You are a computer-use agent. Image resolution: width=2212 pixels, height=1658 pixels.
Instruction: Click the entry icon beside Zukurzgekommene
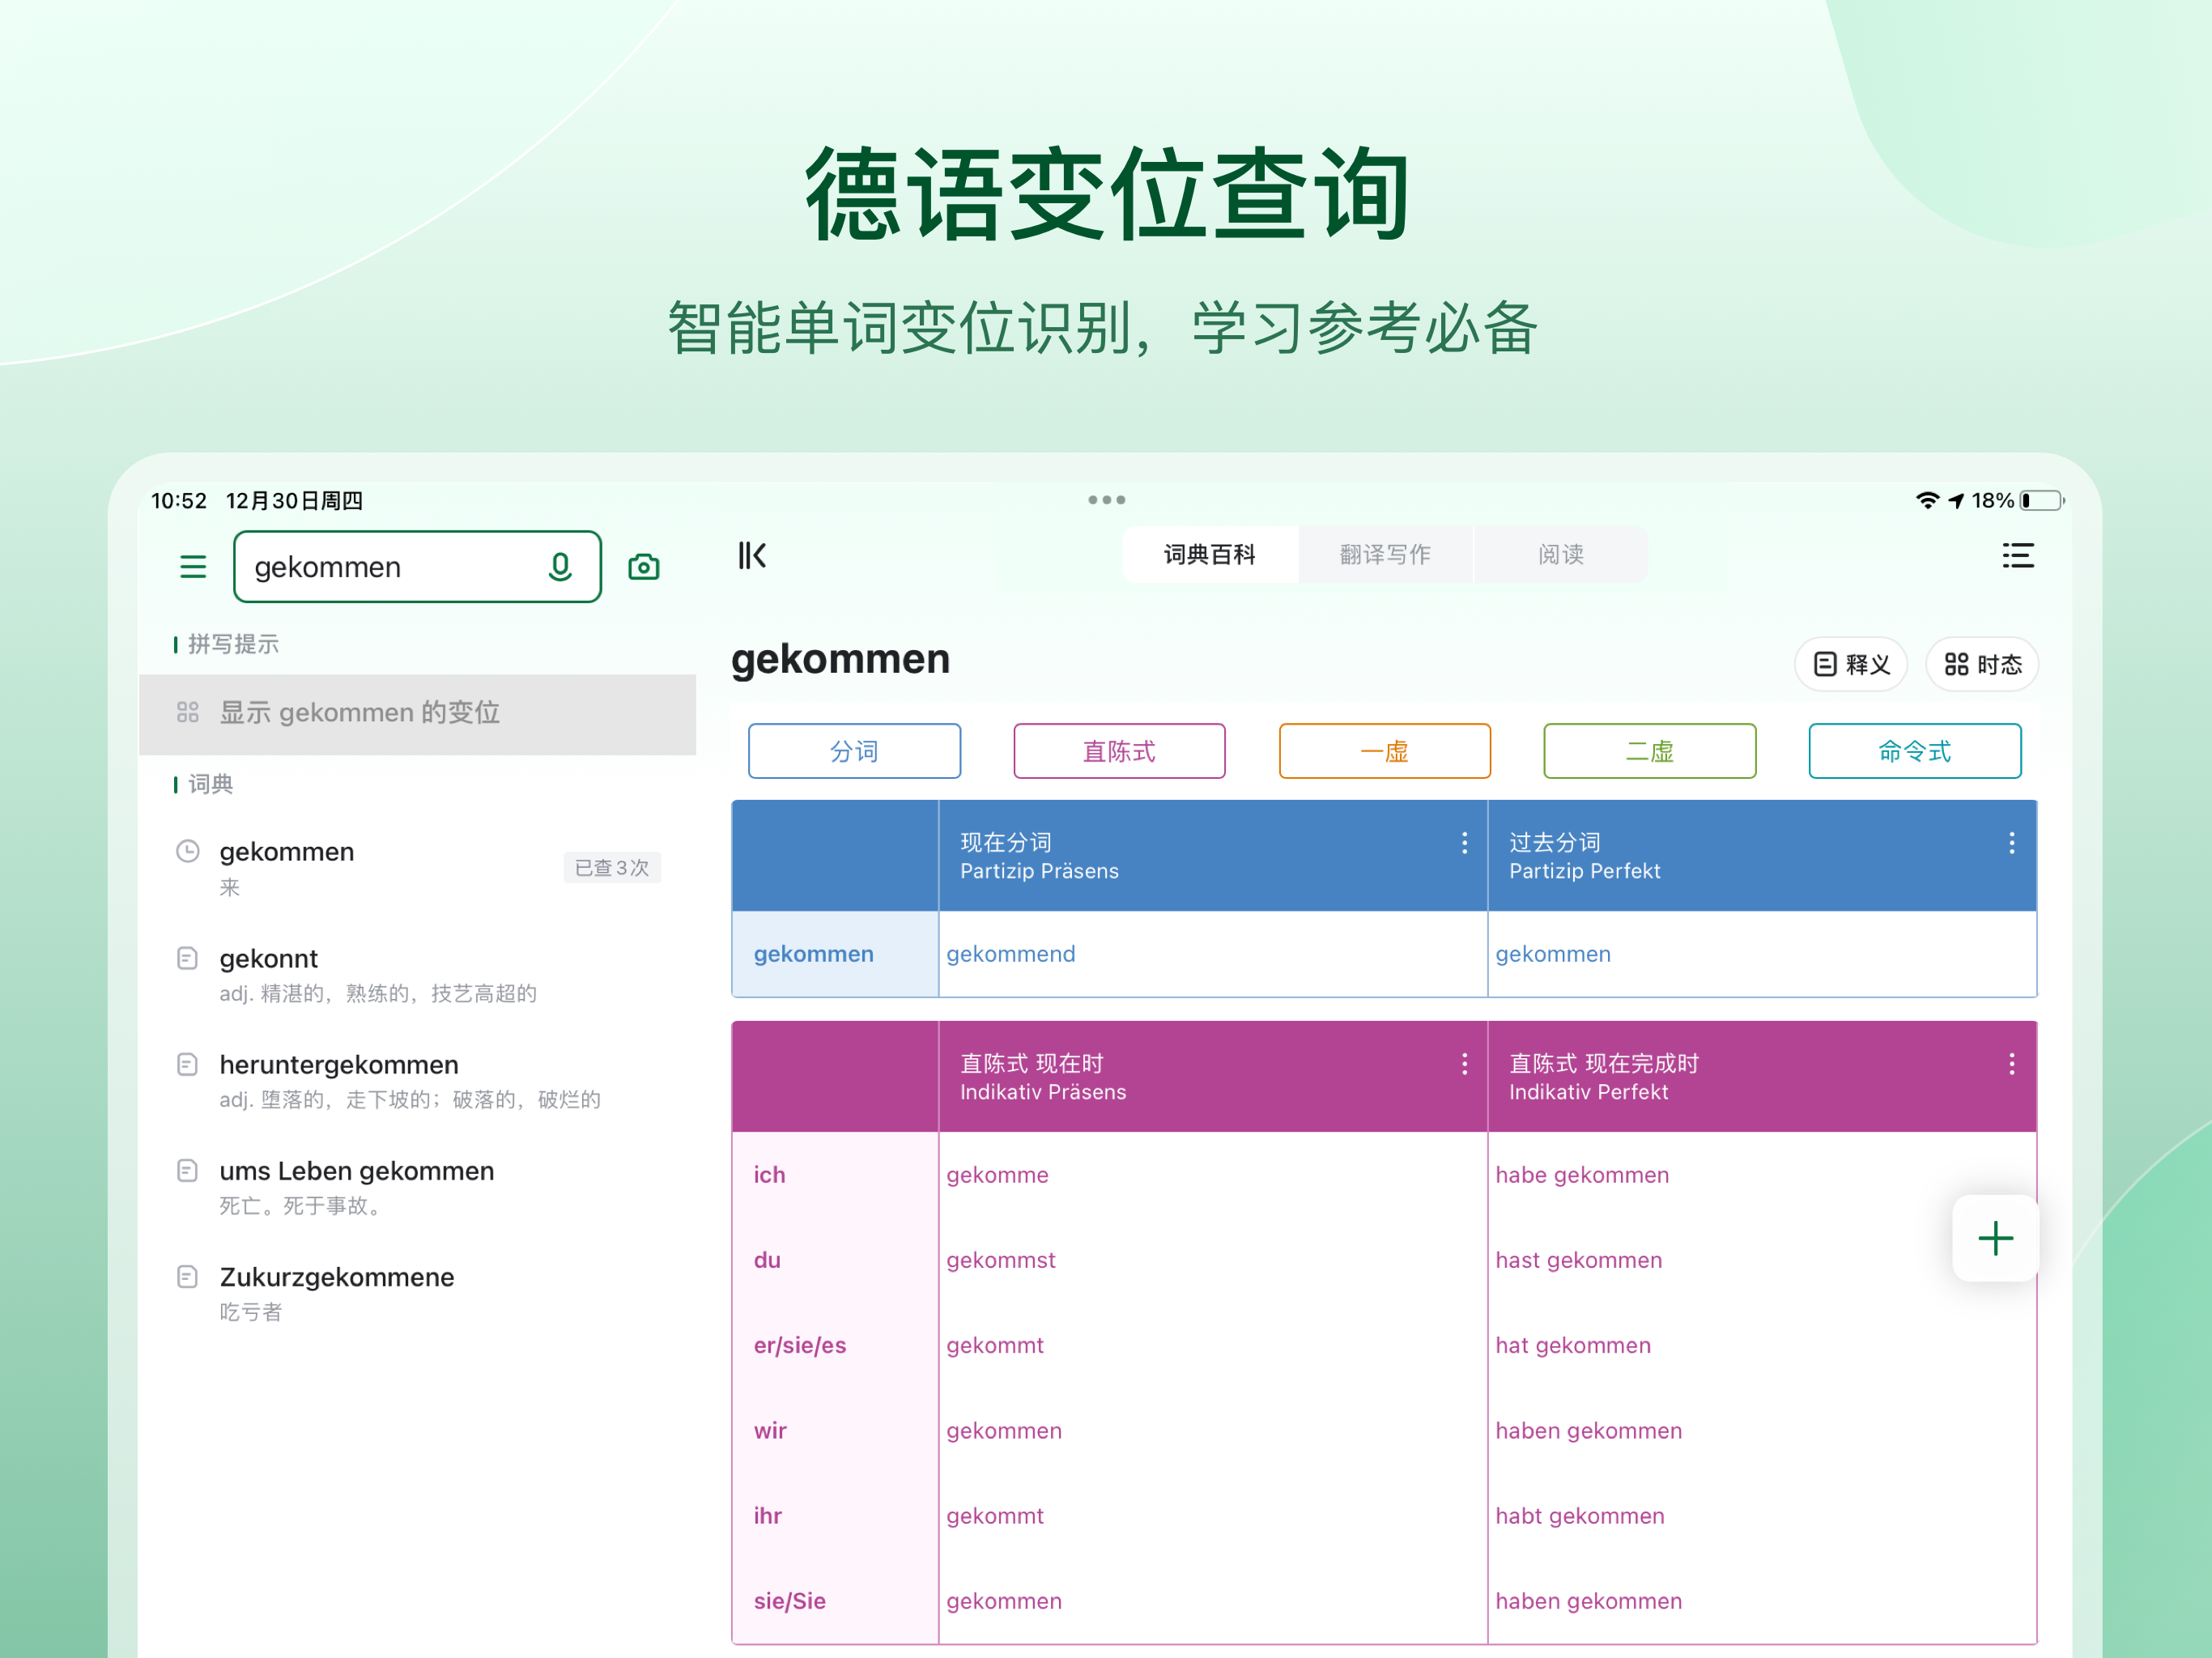(x=187, y=1276)
